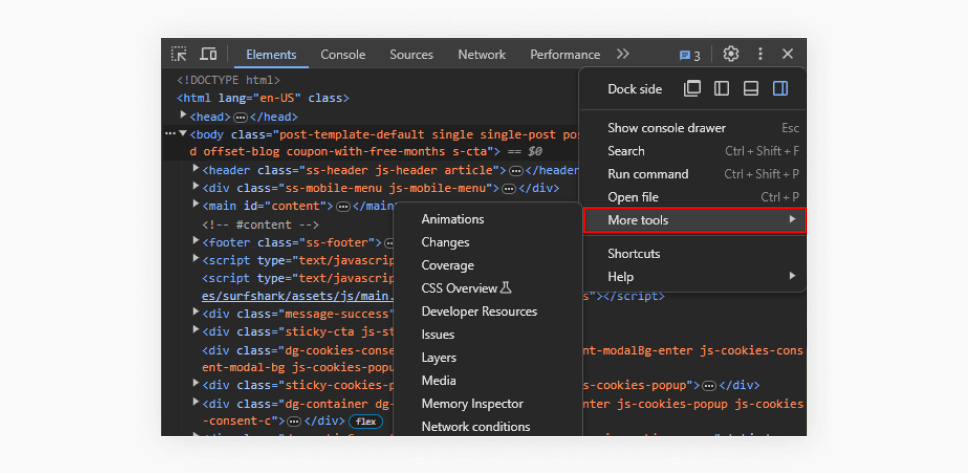Select the html lang="en-US" line
The image size is (968, 473).
click(x=264, y=98)
